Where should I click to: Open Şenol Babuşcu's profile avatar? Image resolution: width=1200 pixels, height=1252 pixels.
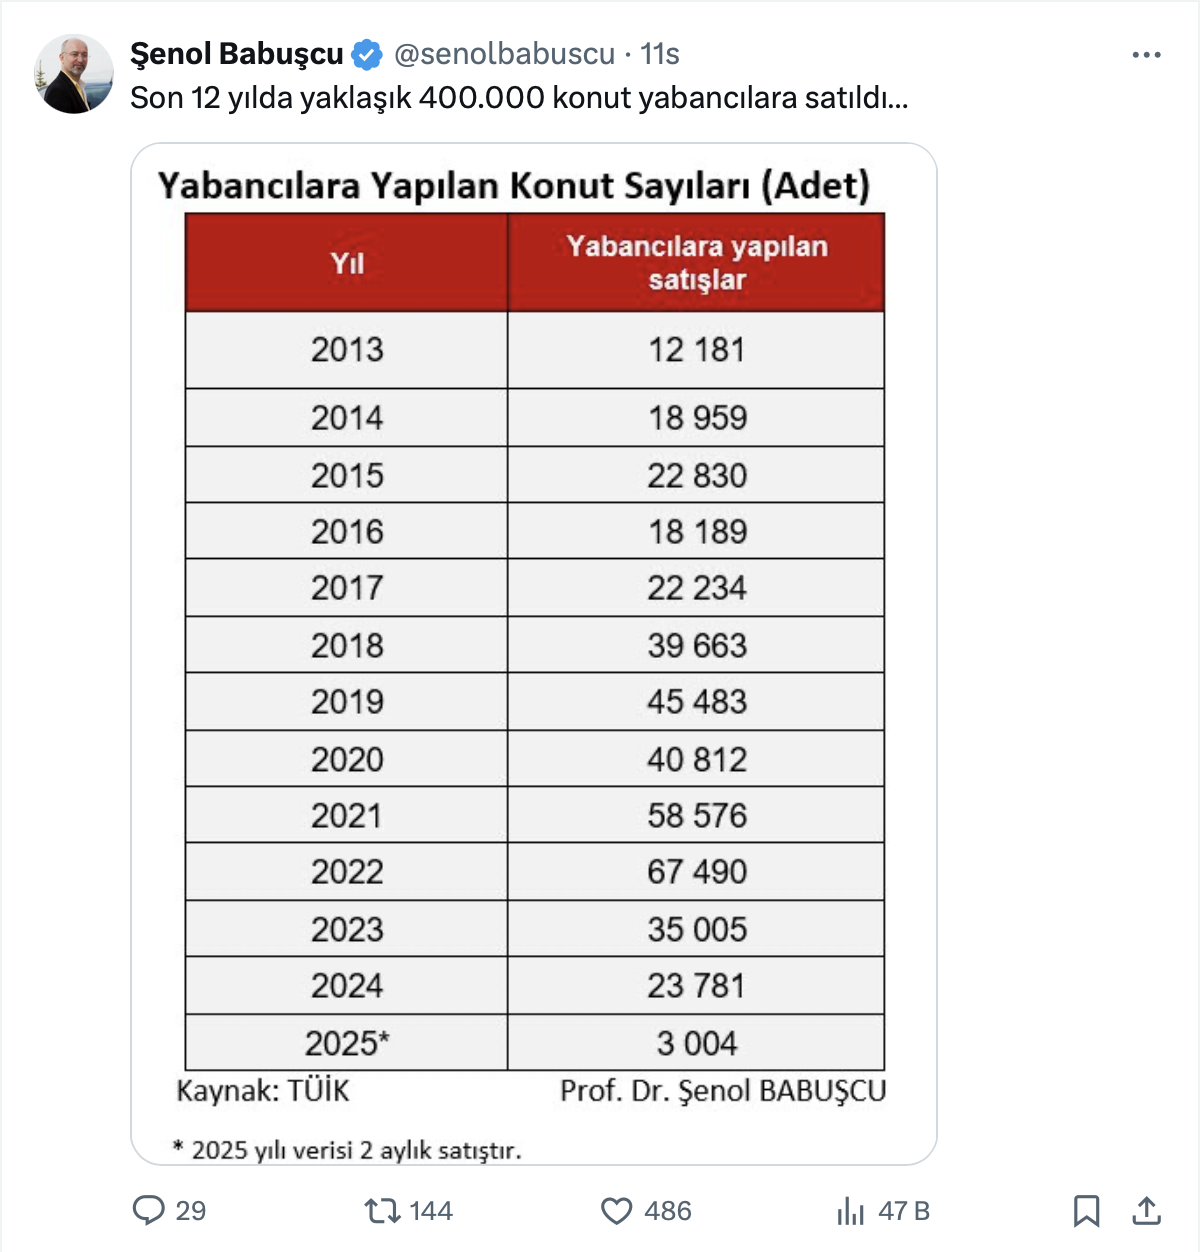pyautogui.click(x=75, y=74)
